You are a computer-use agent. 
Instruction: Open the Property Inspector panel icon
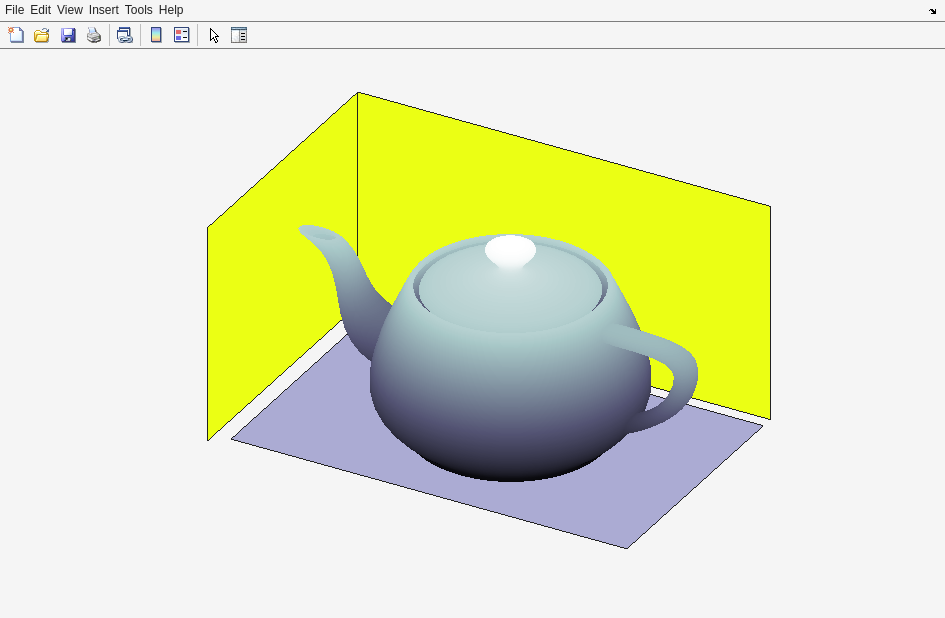239,35
